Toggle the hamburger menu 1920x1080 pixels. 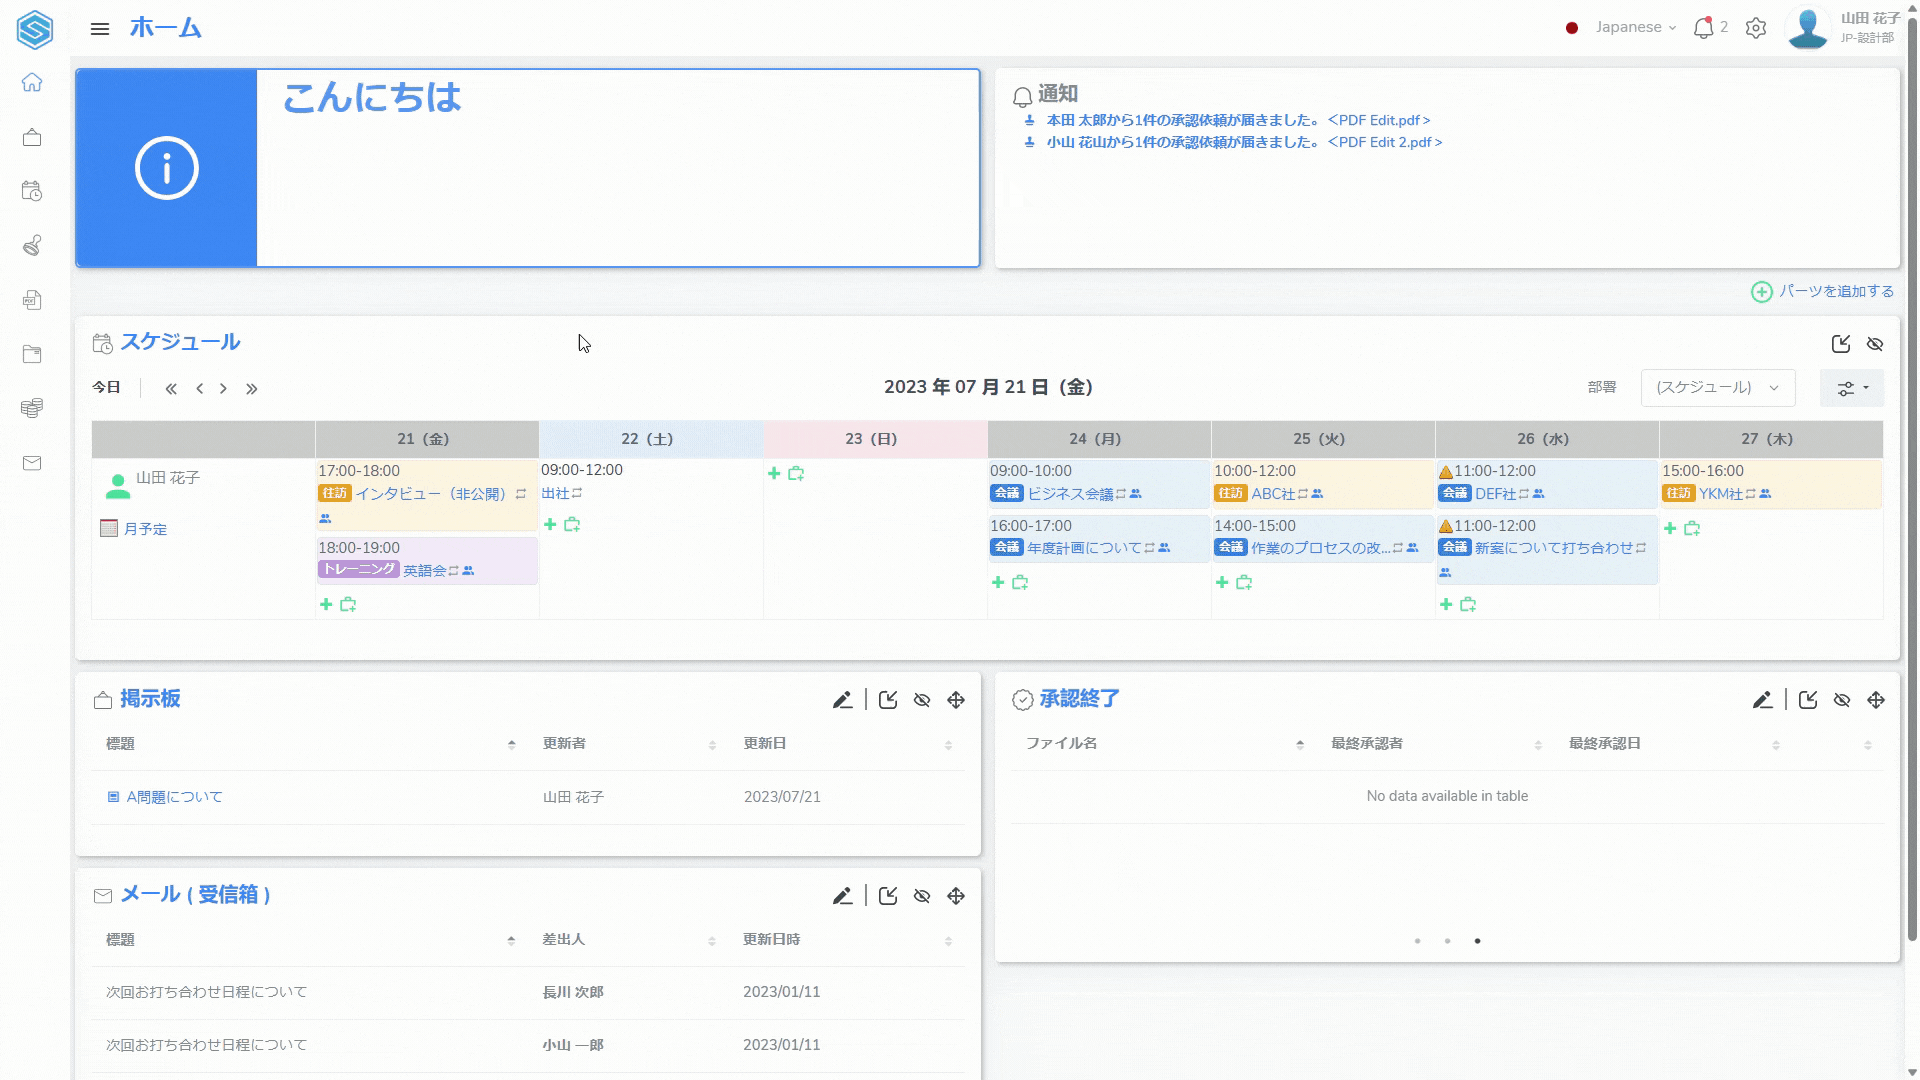point(100,29)
